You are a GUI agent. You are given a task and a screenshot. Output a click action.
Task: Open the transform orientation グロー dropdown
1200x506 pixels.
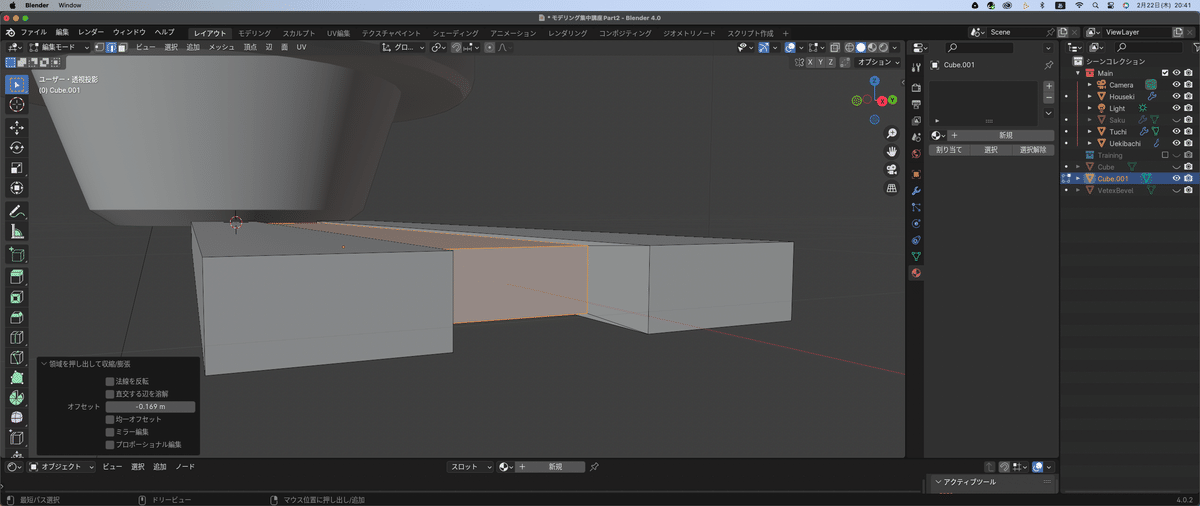coord(404,47)
